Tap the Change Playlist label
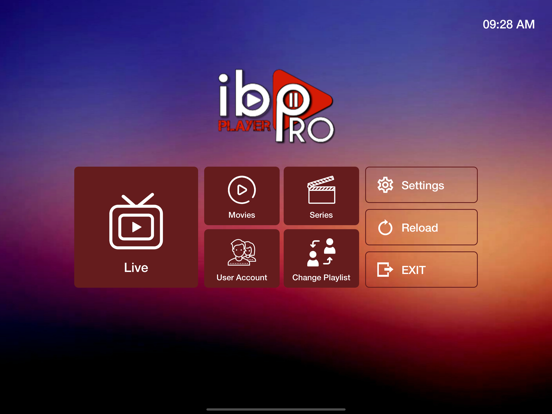The height and width of the screenshot is (414, 552). (x=321, y=277)
